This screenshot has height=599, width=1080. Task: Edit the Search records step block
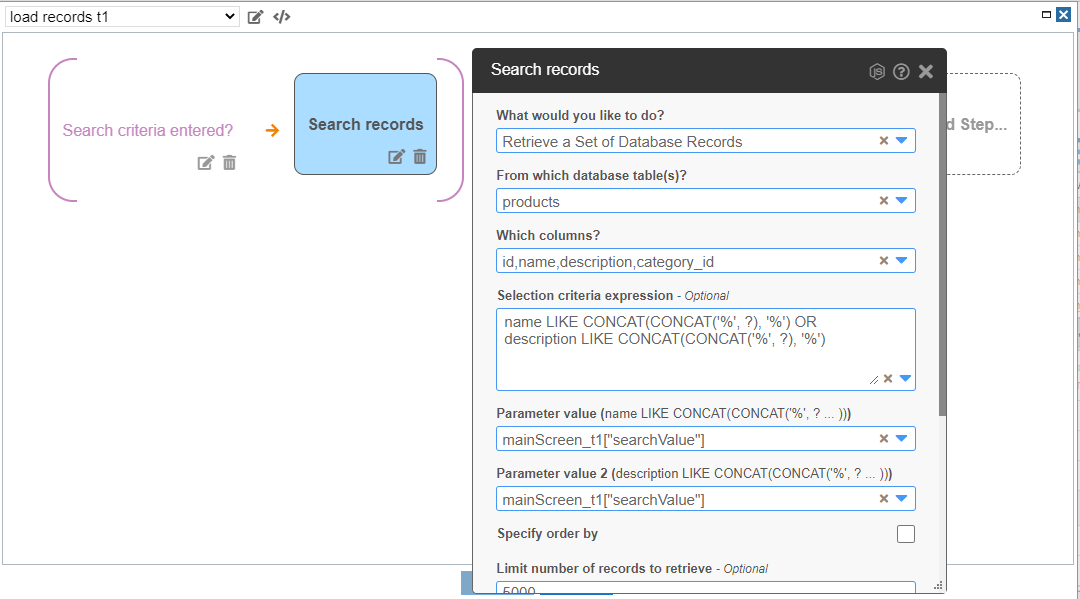click(396, 157)
